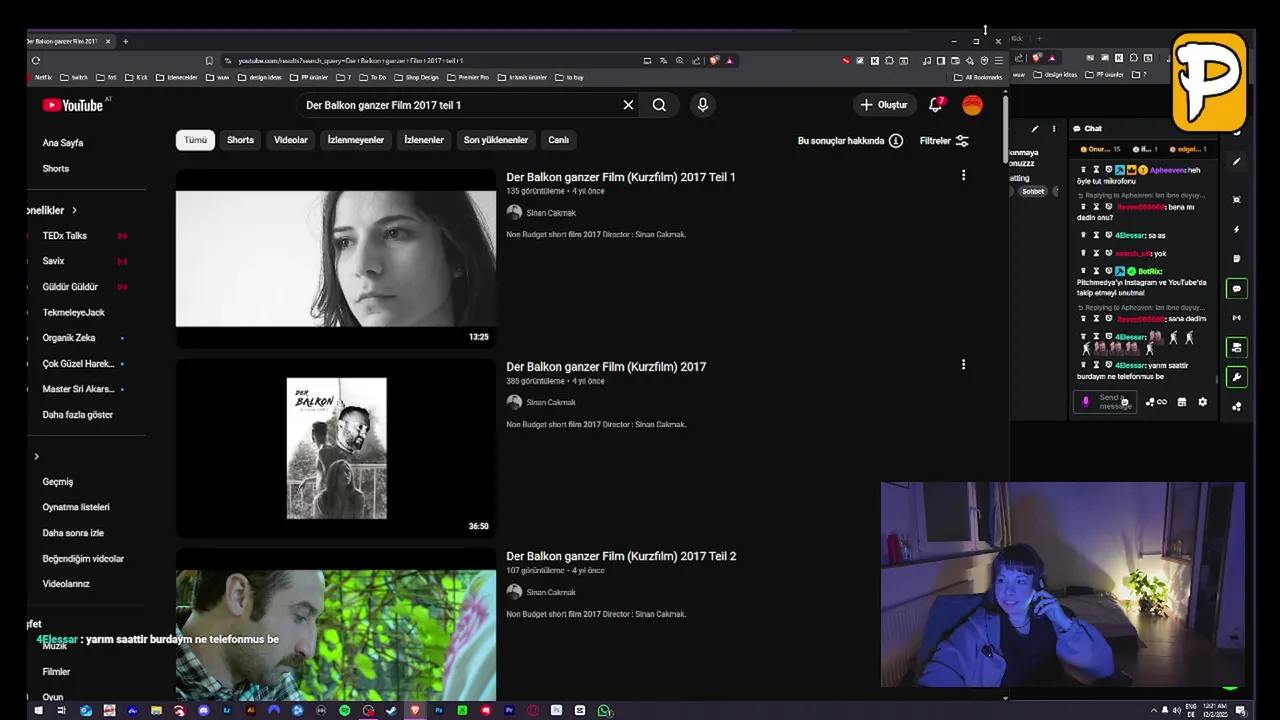Open options menu for 'Kurzfilm 2017 Teil 1' result
The image size is (1280, 720).
pyautogui.click(x=963, y=175)
